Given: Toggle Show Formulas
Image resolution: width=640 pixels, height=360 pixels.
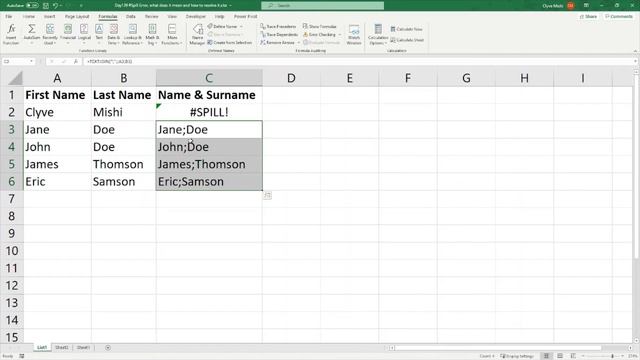Looking at the screenshot, I should pyautogui.click(x=320, y=27).
